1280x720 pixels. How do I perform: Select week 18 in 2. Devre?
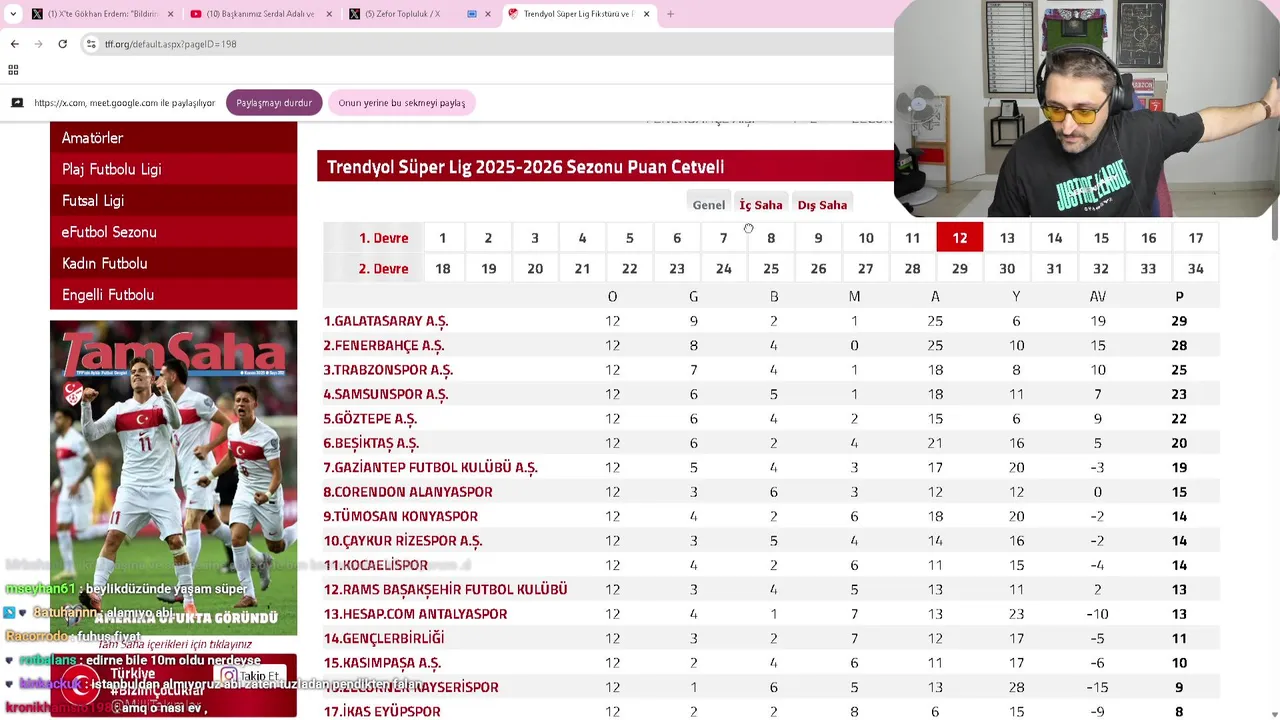coord(442,268)
